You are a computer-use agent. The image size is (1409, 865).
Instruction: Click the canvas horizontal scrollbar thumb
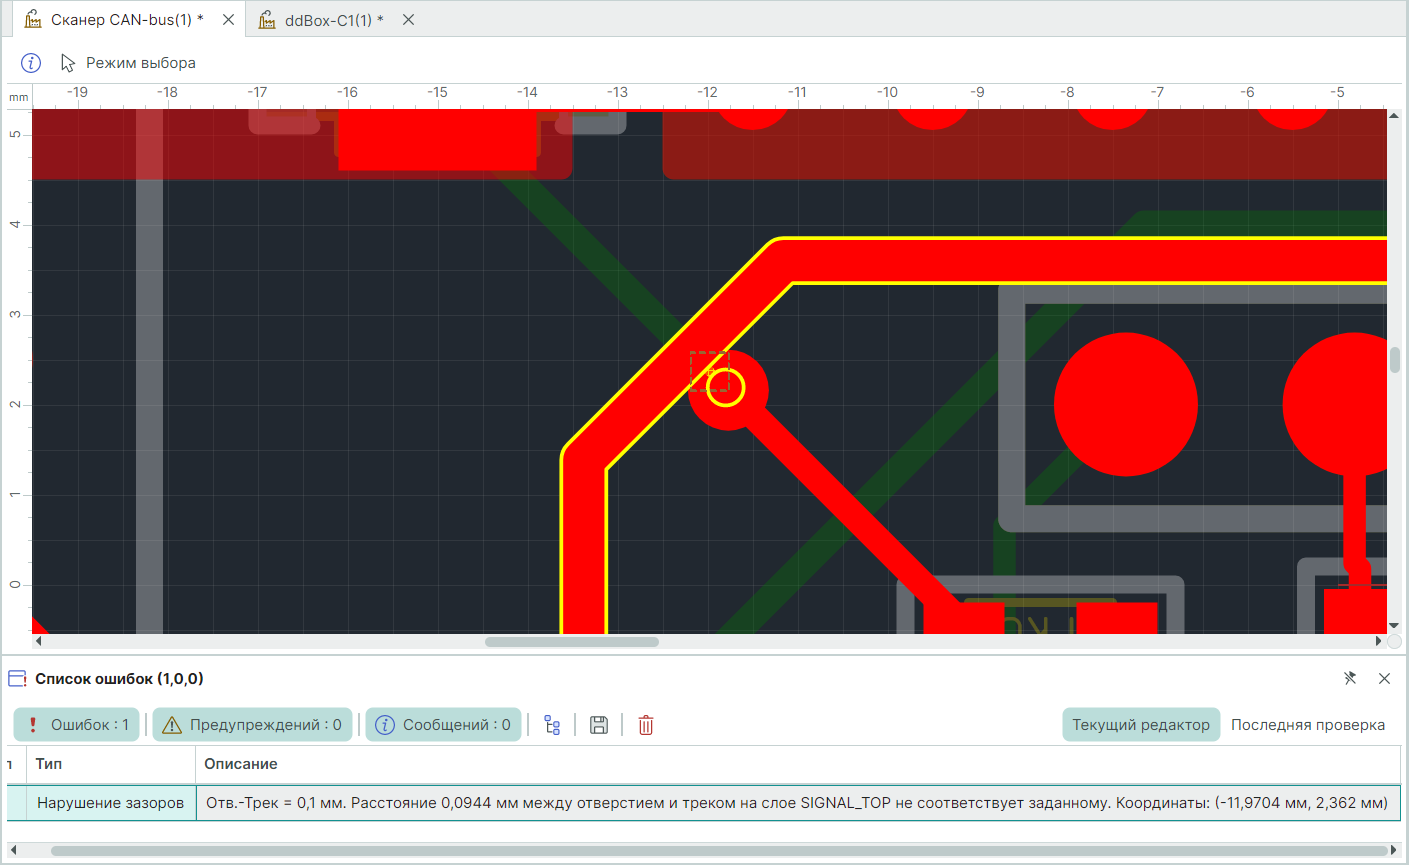571,642
